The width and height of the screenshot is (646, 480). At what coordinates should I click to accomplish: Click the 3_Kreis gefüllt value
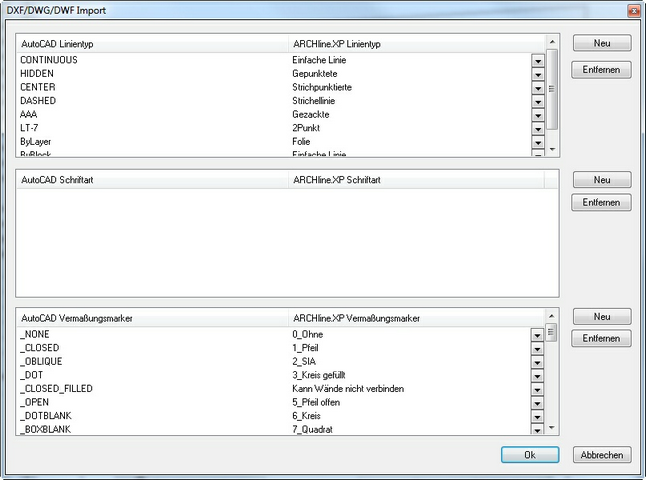pyautogui.click(x=319, y=375)
